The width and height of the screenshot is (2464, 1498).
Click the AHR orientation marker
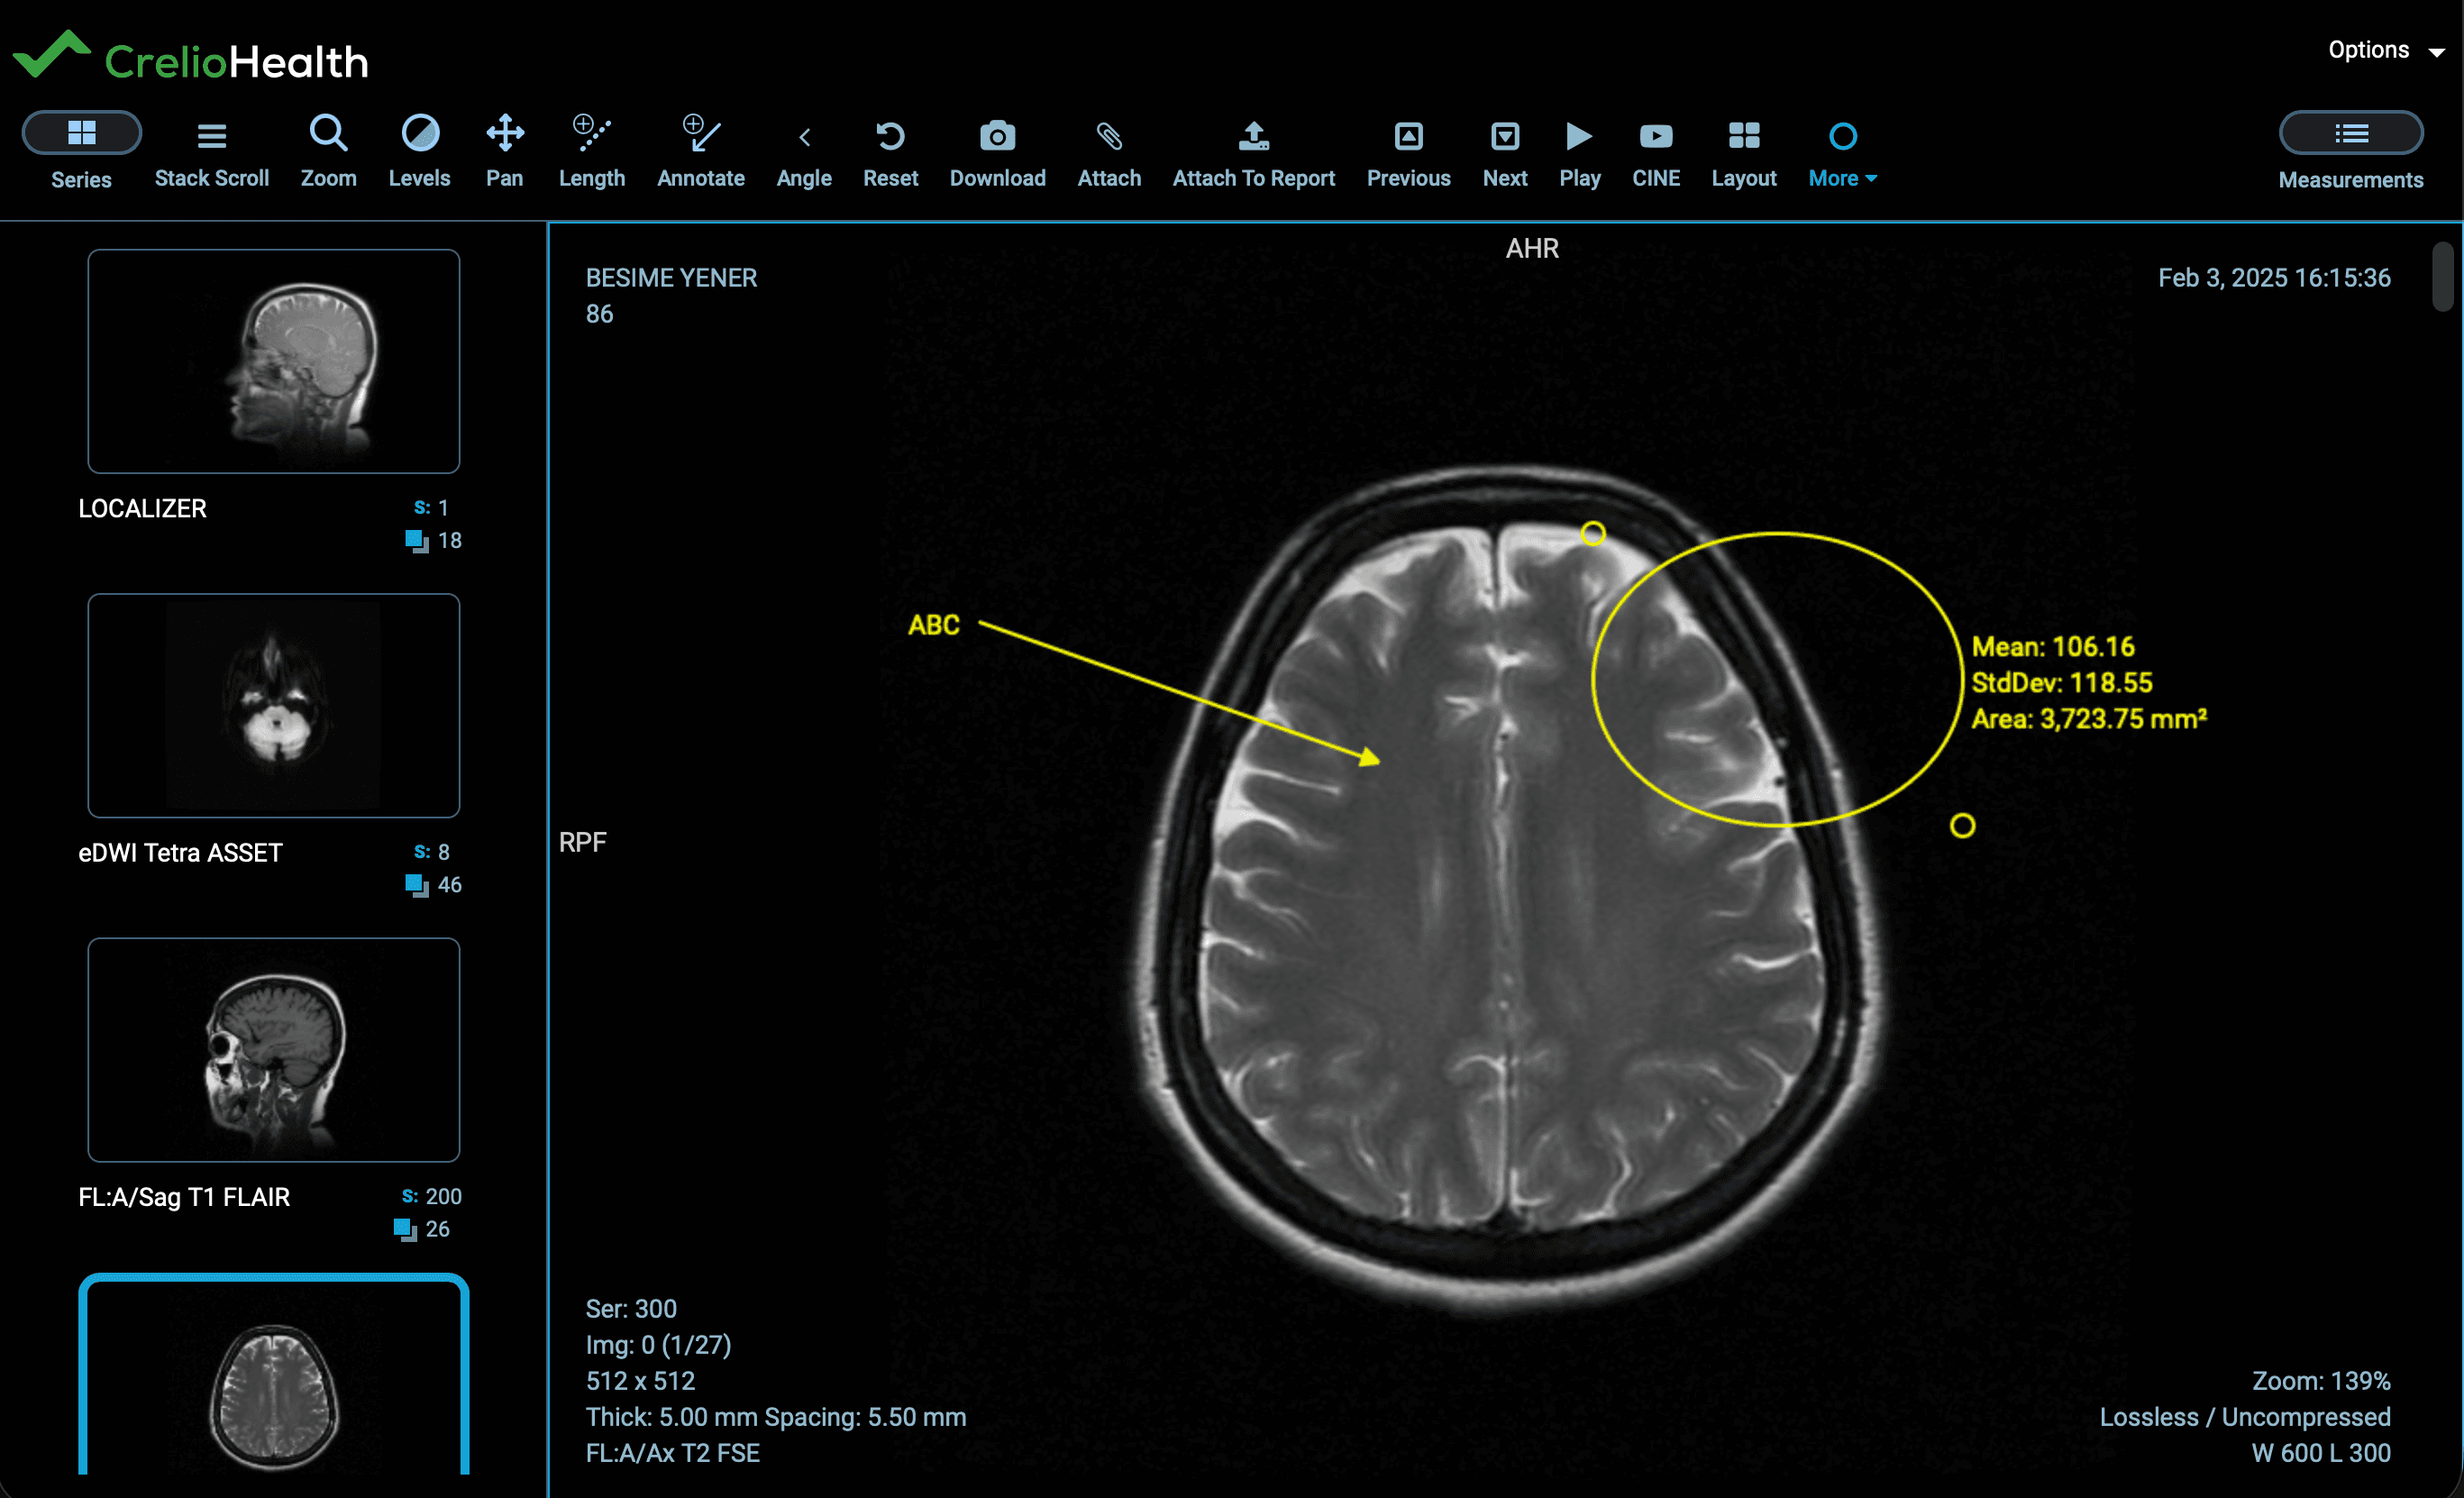[1532, 248]
